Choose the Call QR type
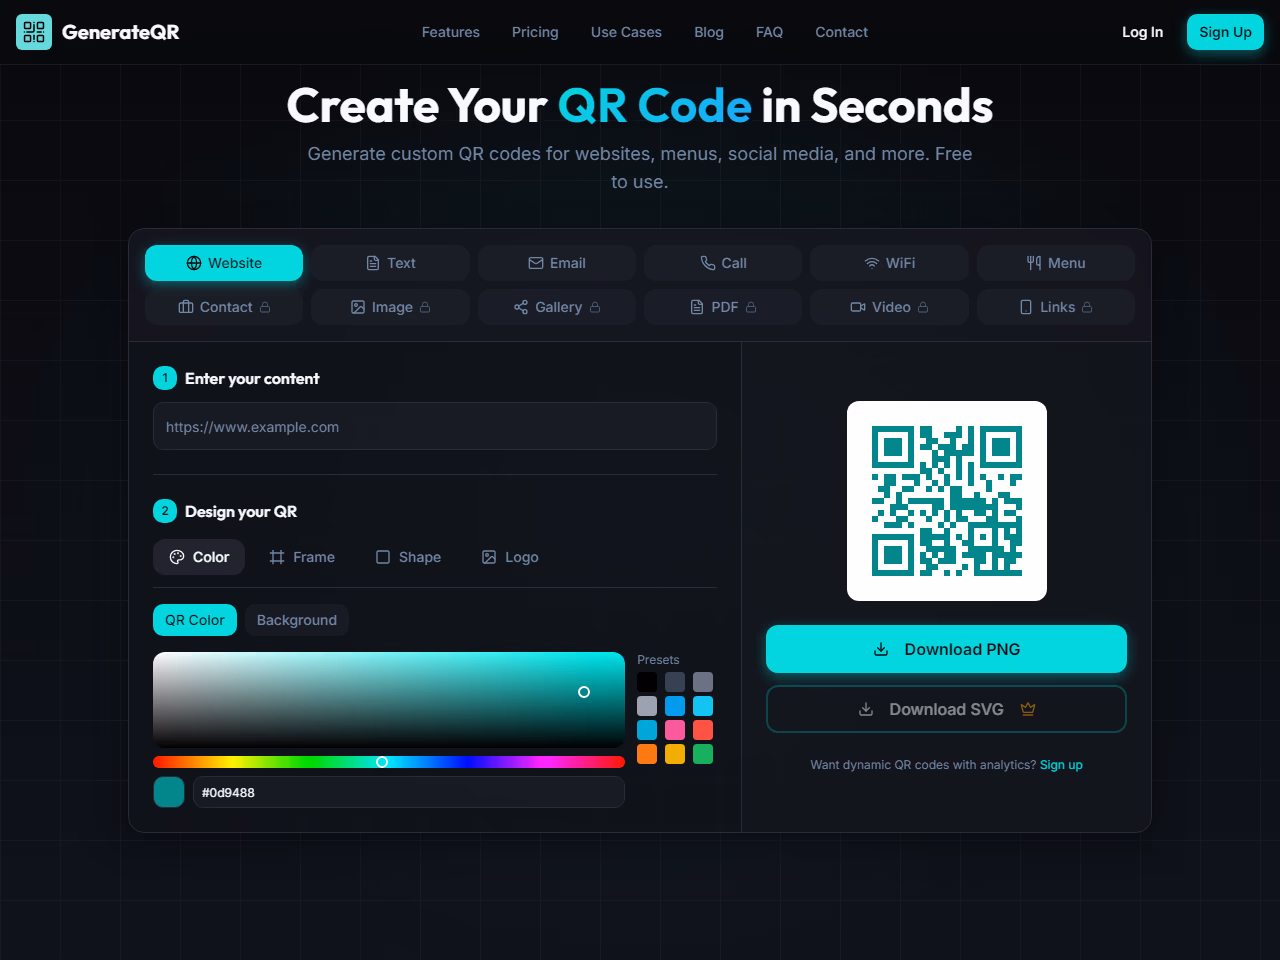The height and width of the screenshot is (960, 1280). click(723, 263)
